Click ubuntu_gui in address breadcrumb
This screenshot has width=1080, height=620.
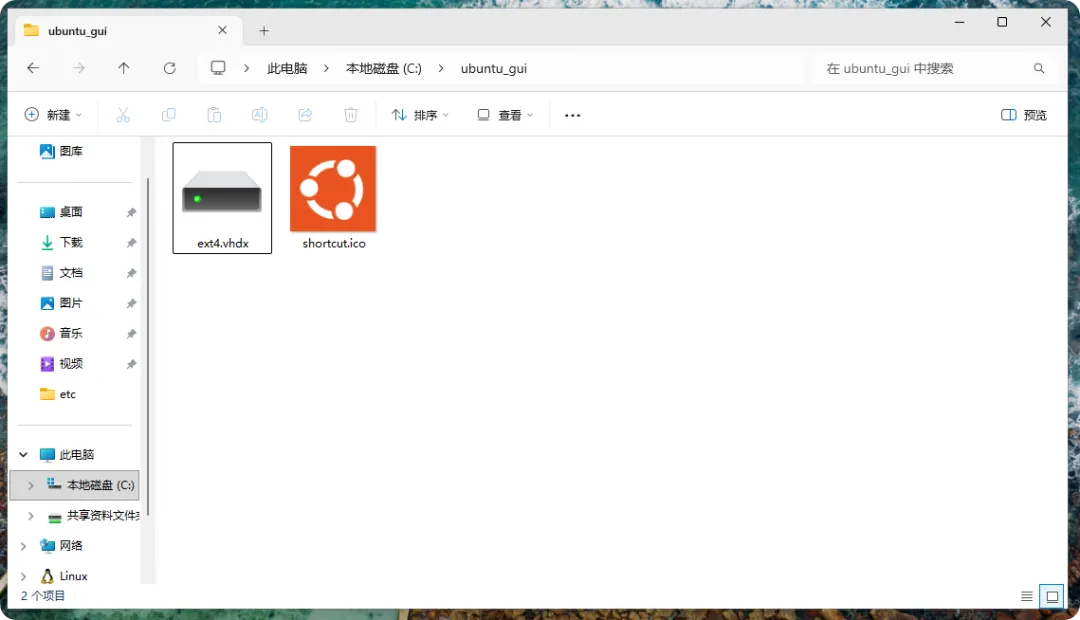coord(494,68)
